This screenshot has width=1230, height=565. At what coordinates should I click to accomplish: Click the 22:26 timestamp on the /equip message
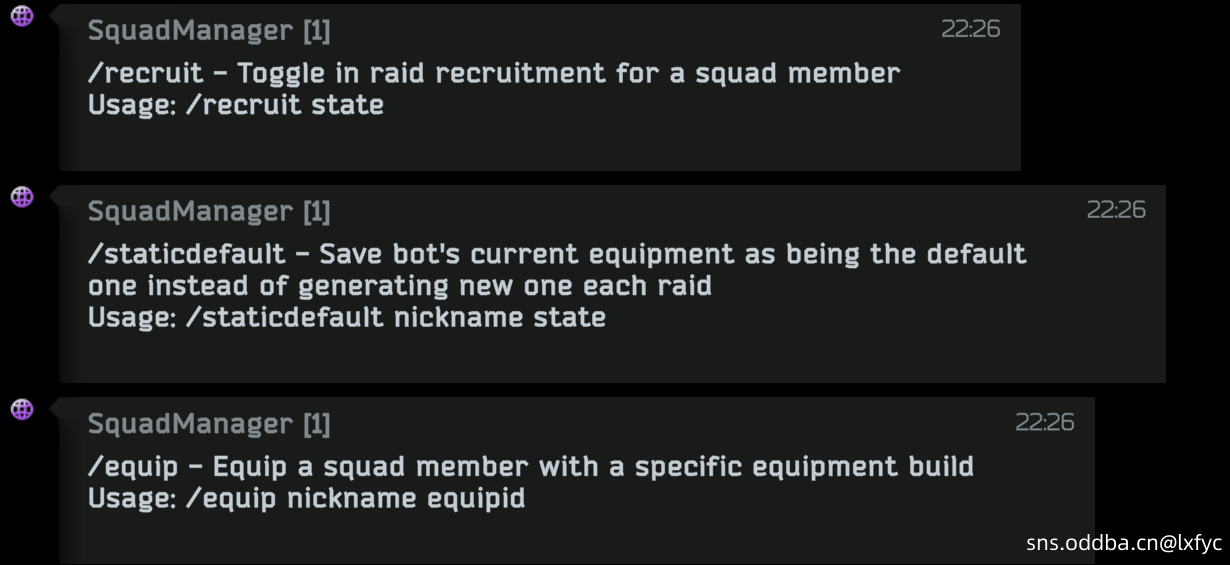tap(1045, 422)
